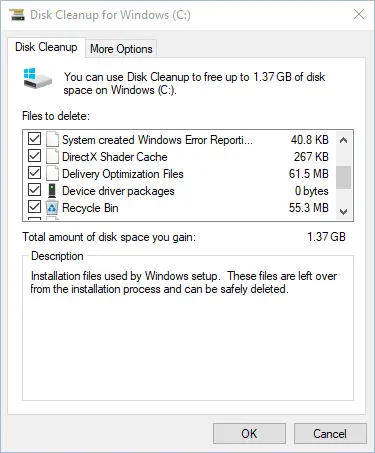375x453 pixels.
Task: Select the Disk Cleanup tab
Action: pos(46,47)
